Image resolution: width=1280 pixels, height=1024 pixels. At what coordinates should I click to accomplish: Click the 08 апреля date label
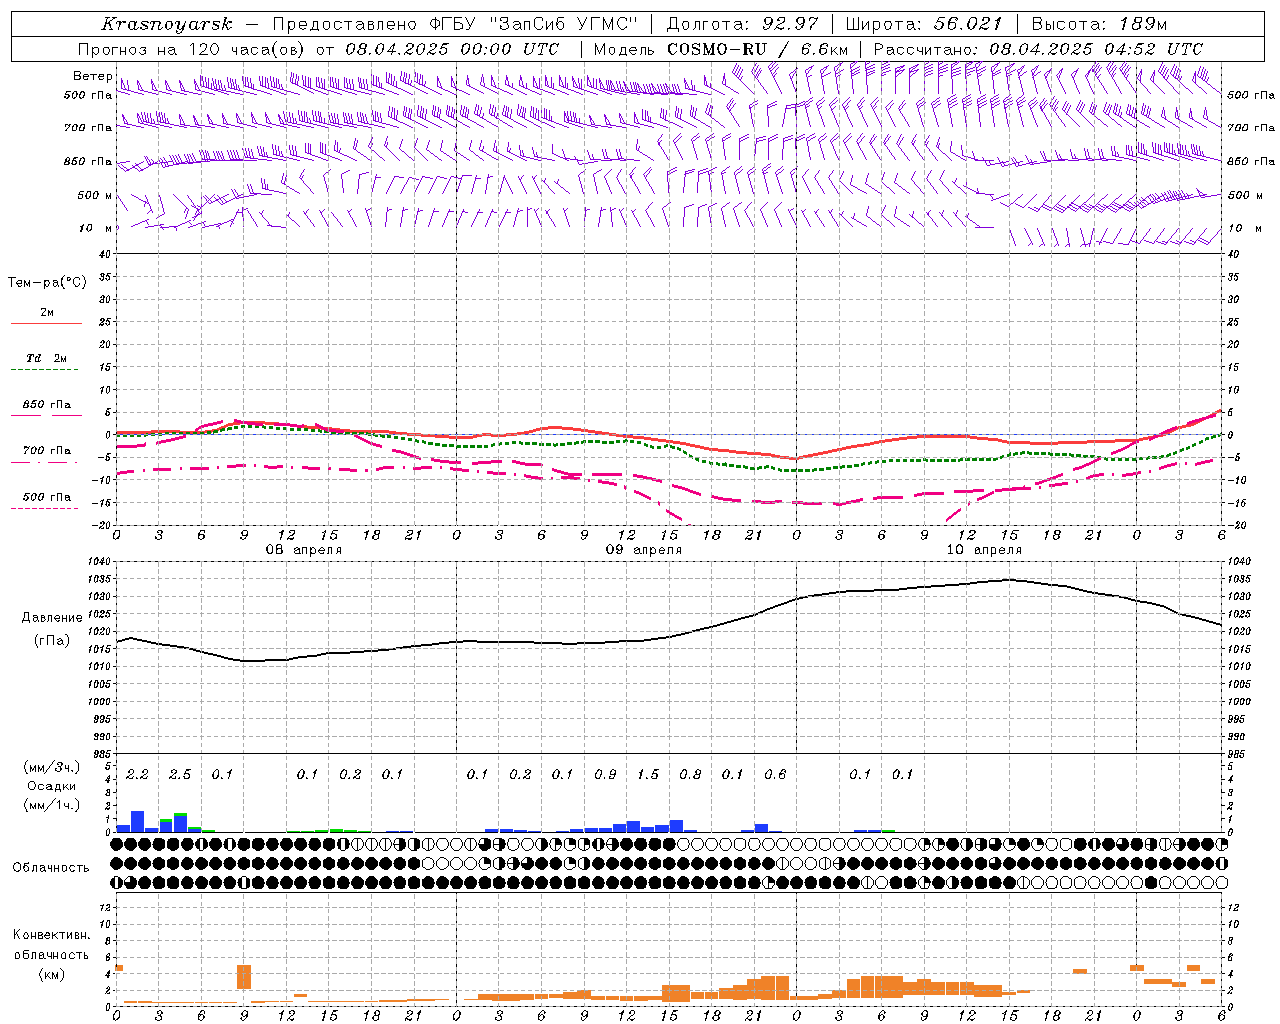click(x=303, y=550)
